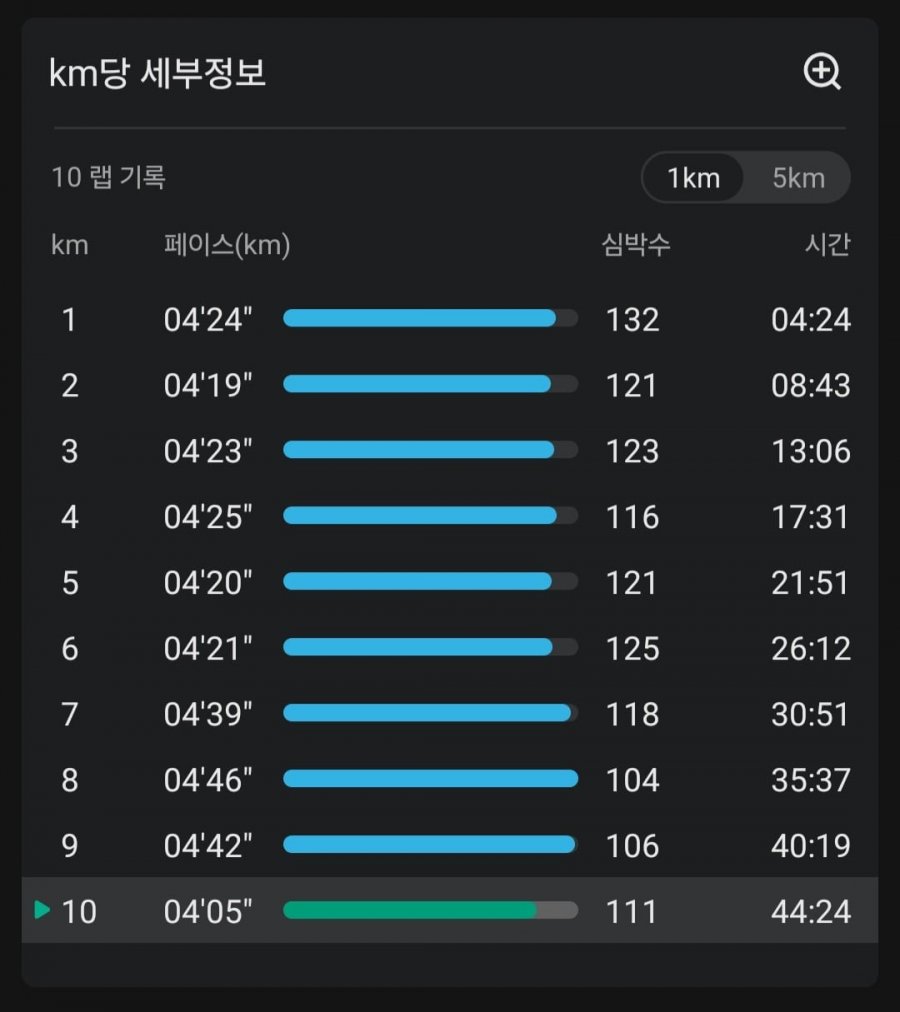
Task: Switch lap interval to 5km
Action: tap(799, 177)
